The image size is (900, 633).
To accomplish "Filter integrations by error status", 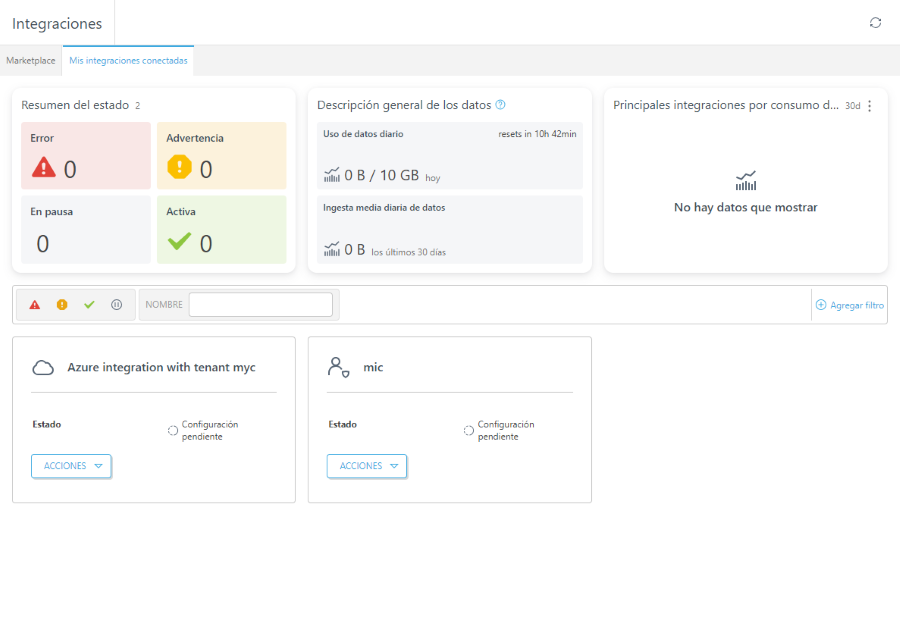I will coord(35,305).
